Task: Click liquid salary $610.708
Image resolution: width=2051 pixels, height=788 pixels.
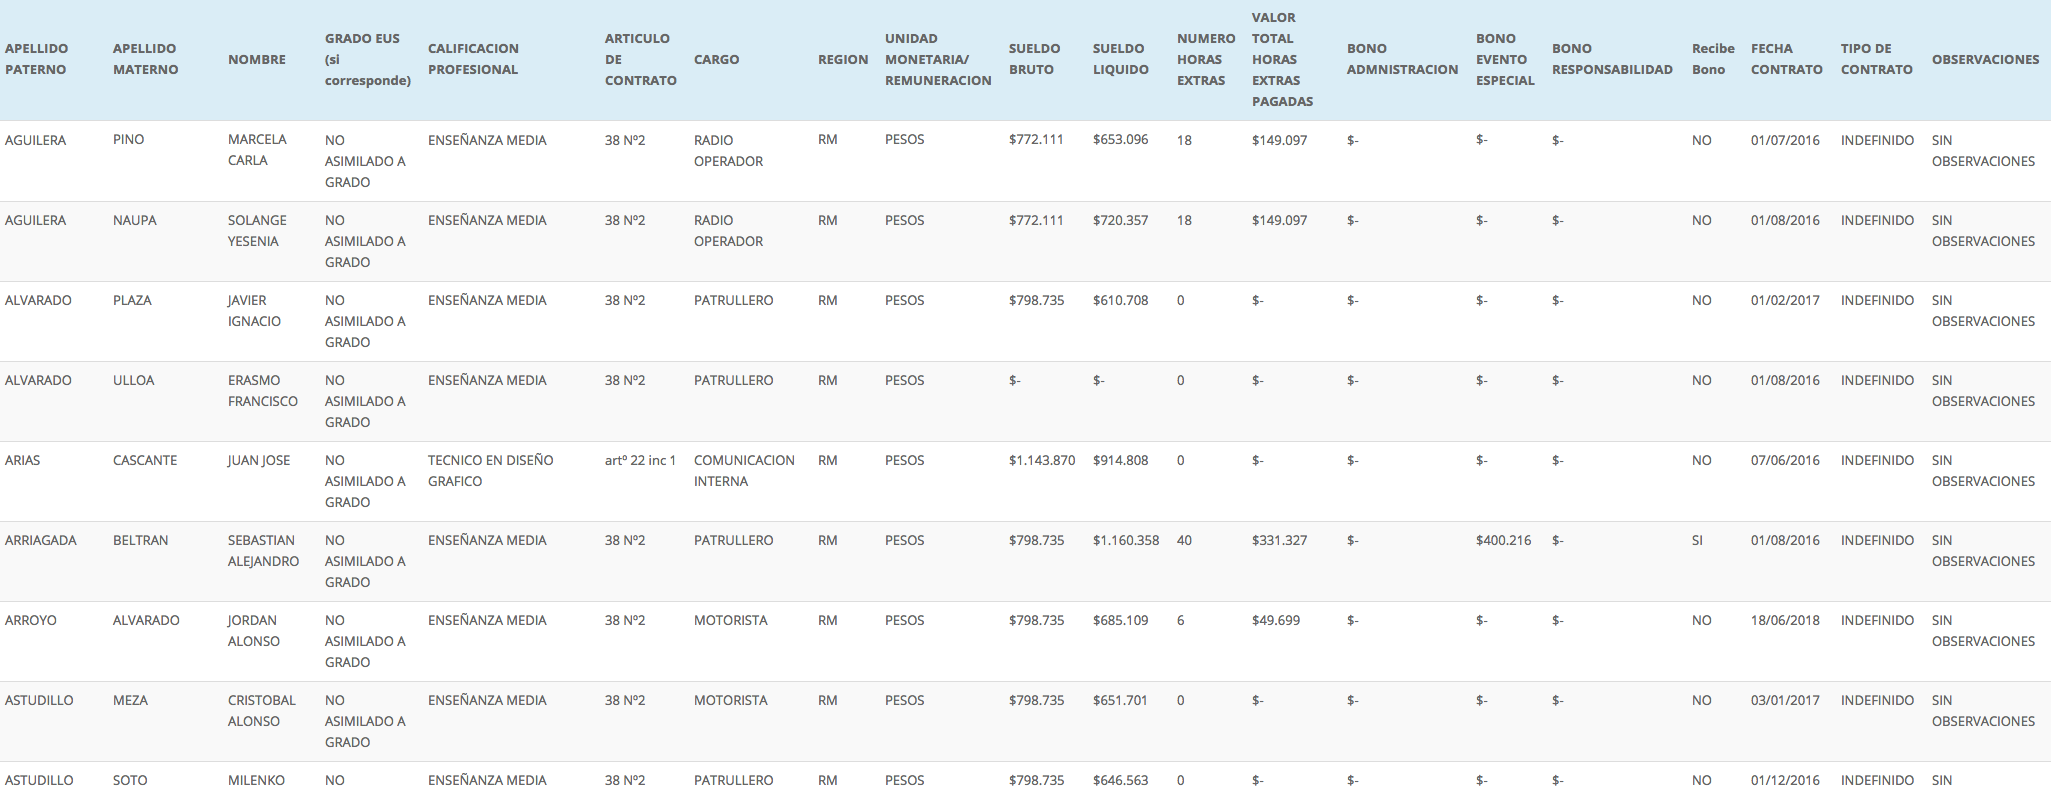Action: pos(1121,300)
